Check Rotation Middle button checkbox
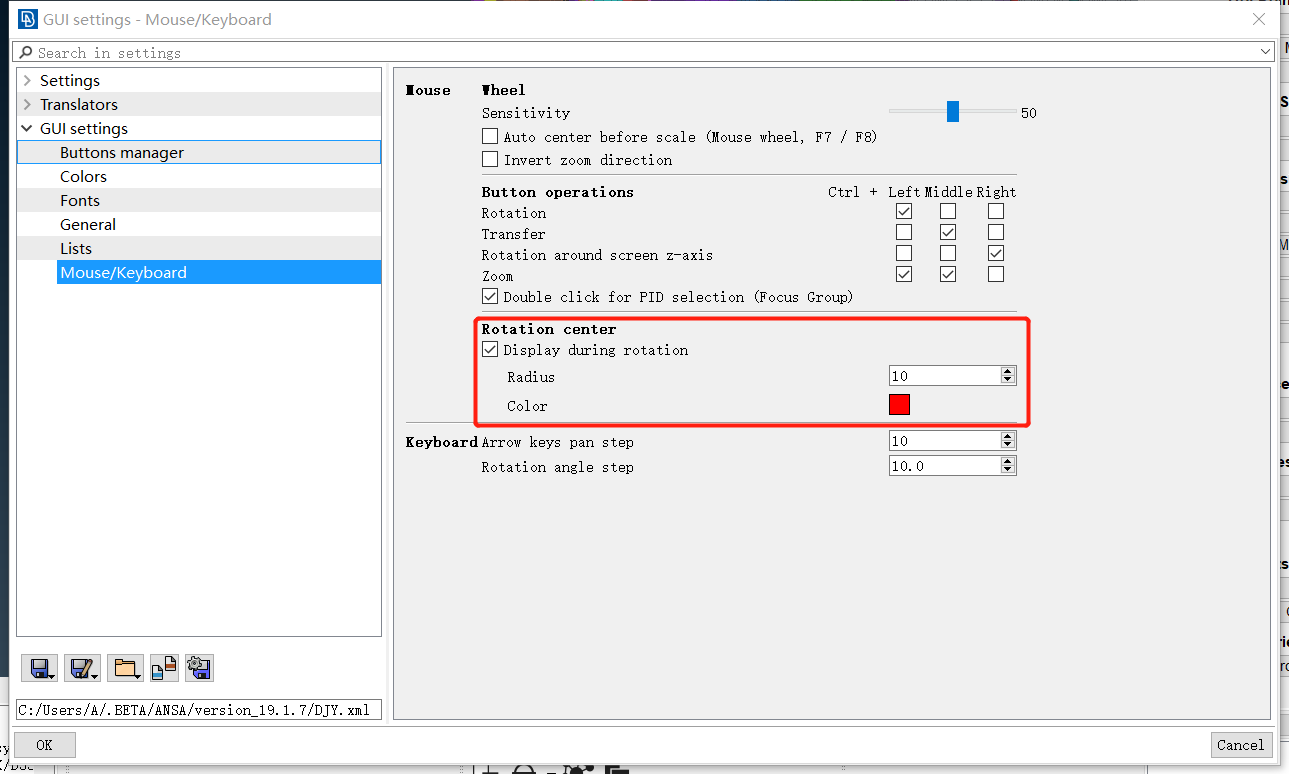 (x=948, y=212)
